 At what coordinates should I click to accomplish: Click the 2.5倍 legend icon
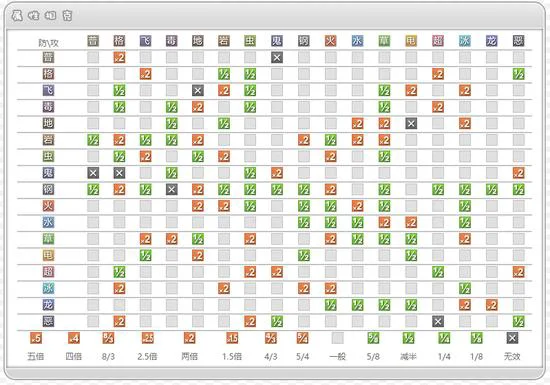click(x=148, y=338)
